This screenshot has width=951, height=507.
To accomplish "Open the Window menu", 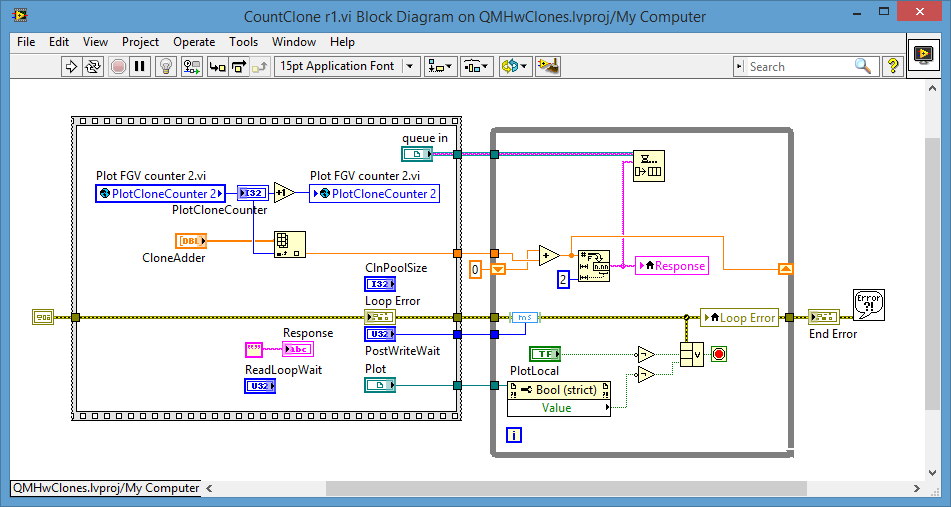I will point(294,42).
